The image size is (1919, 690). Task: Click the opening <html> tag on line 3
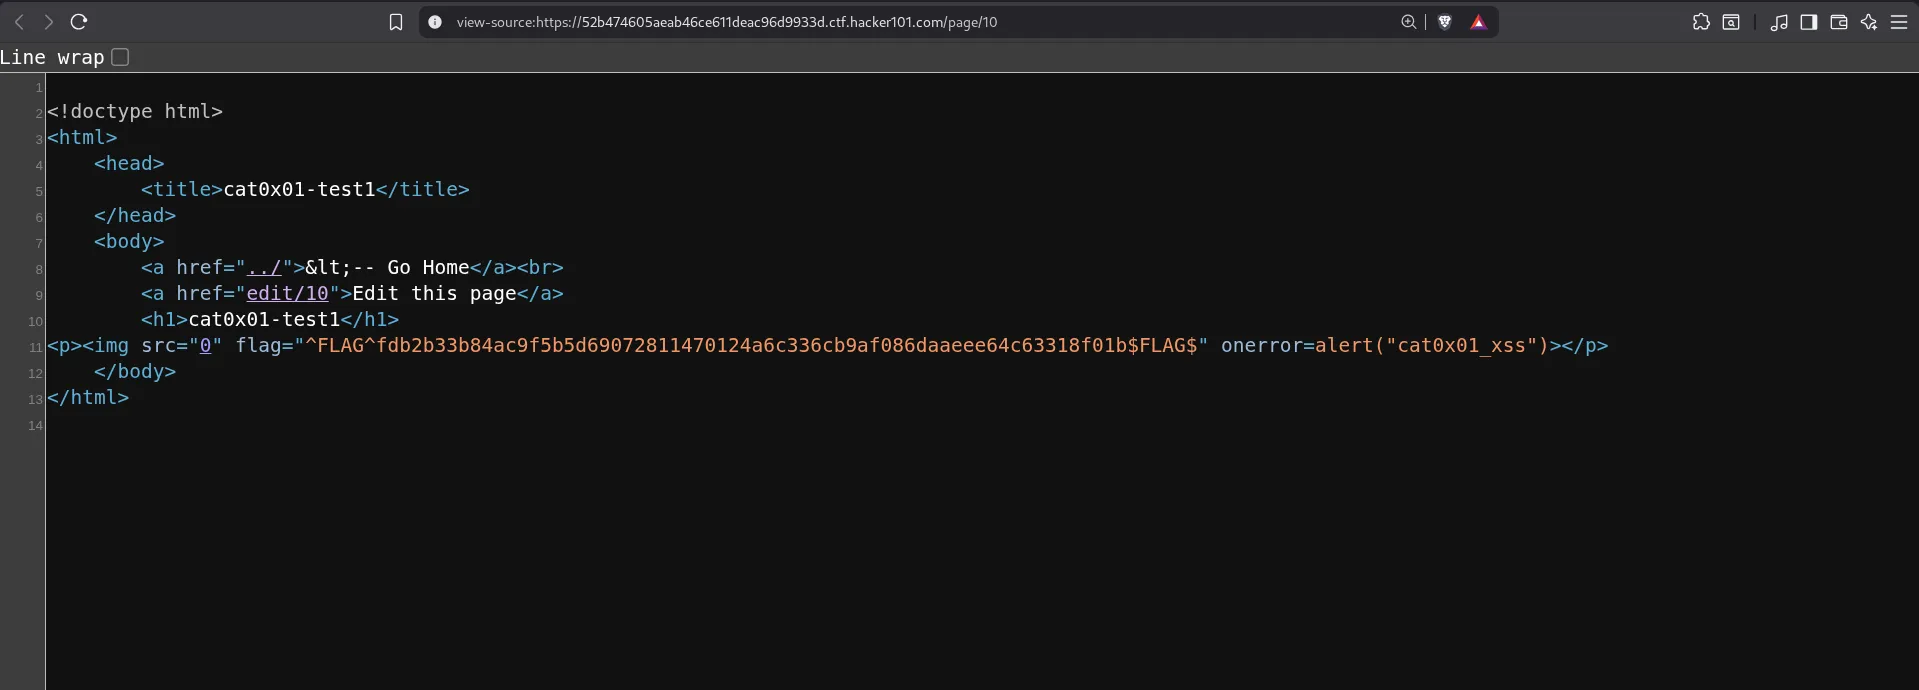click(82, 137)
